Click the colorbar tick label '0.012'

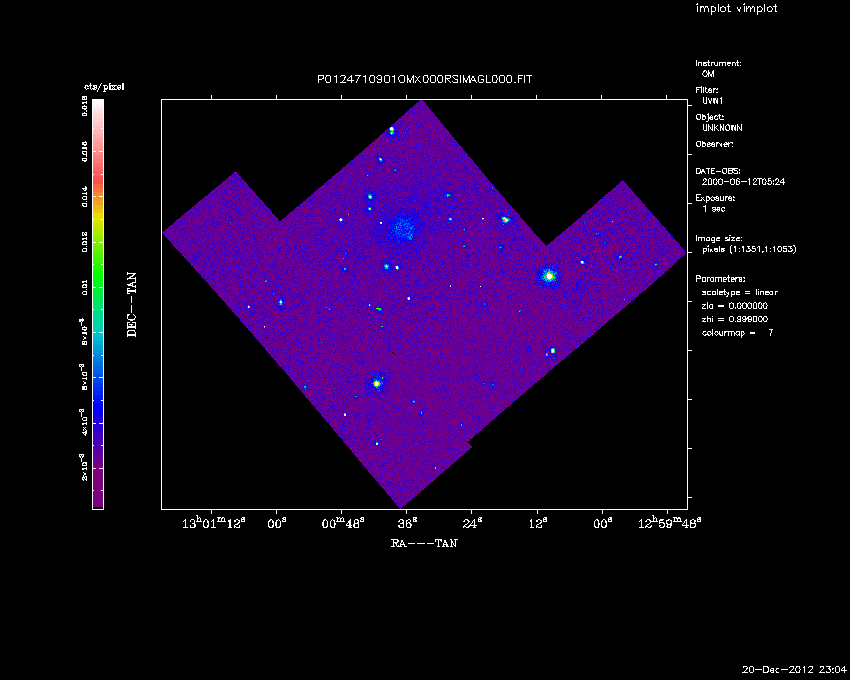tap(85, 241)
